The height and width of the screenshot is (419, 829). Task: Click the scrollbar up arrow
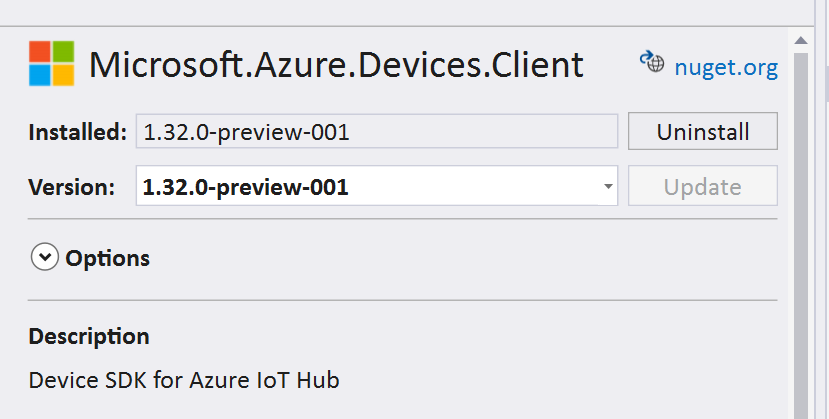(x=800, y=40)
